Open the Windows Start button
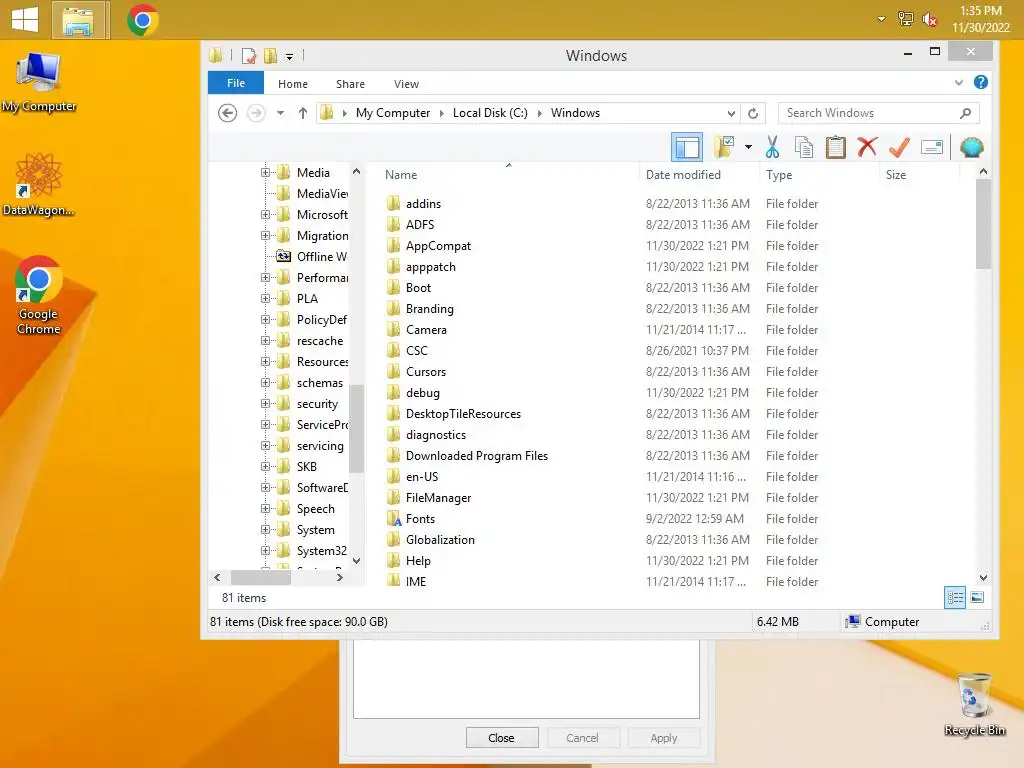This screenshot has height=768, width=1024. tap(25, 20)
